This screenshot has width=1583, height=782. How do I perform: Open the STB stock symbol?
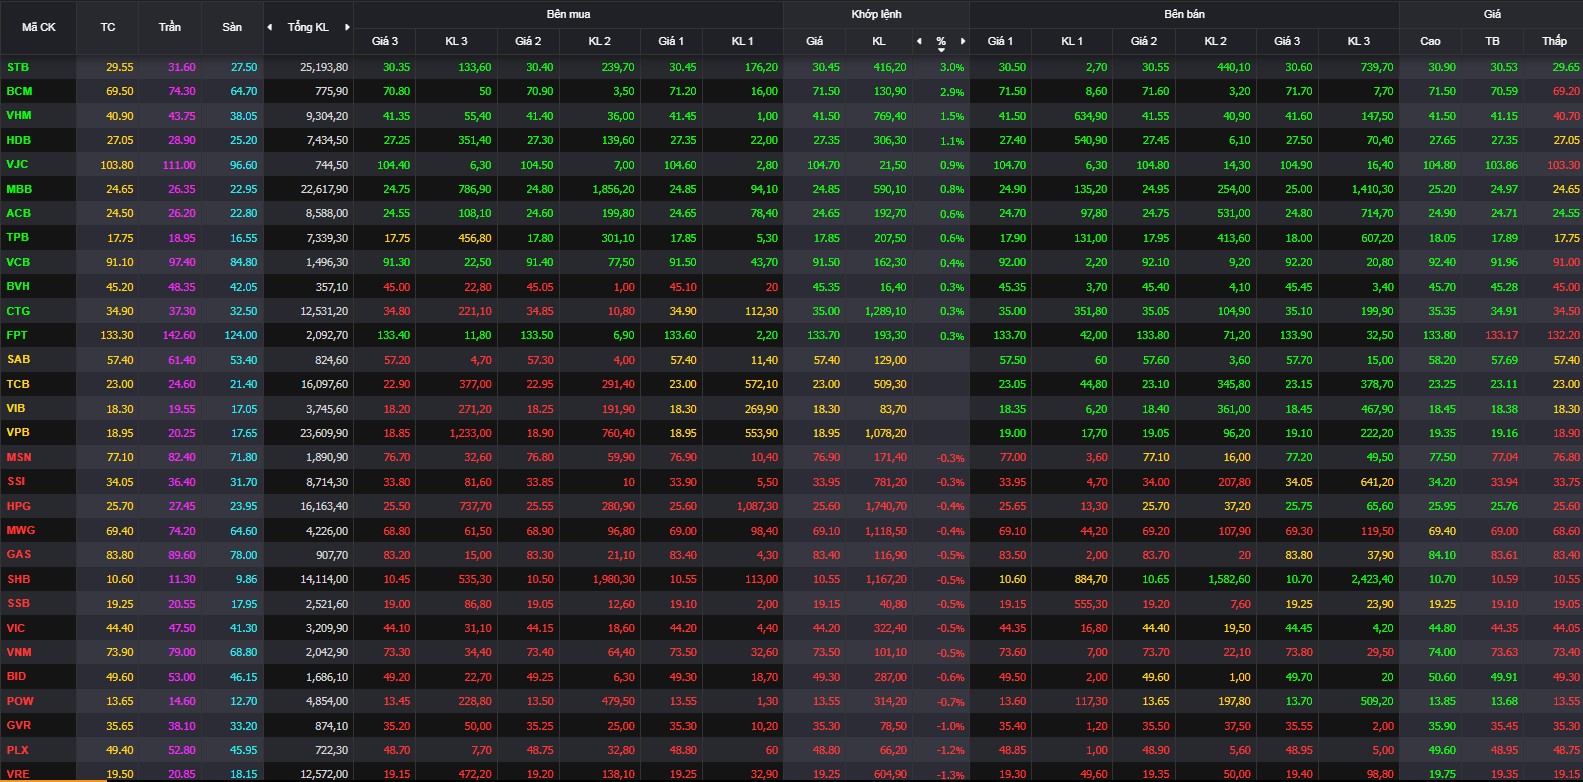(x=18, y=67)
